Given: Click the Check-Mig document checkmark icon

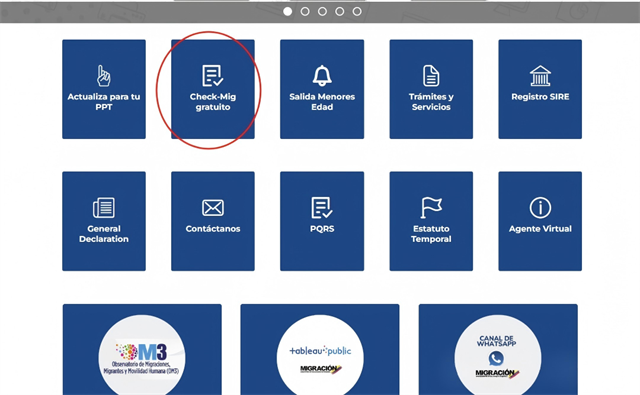Looking at the screenshot, I should pyautogui.click(x=213, y=75).
